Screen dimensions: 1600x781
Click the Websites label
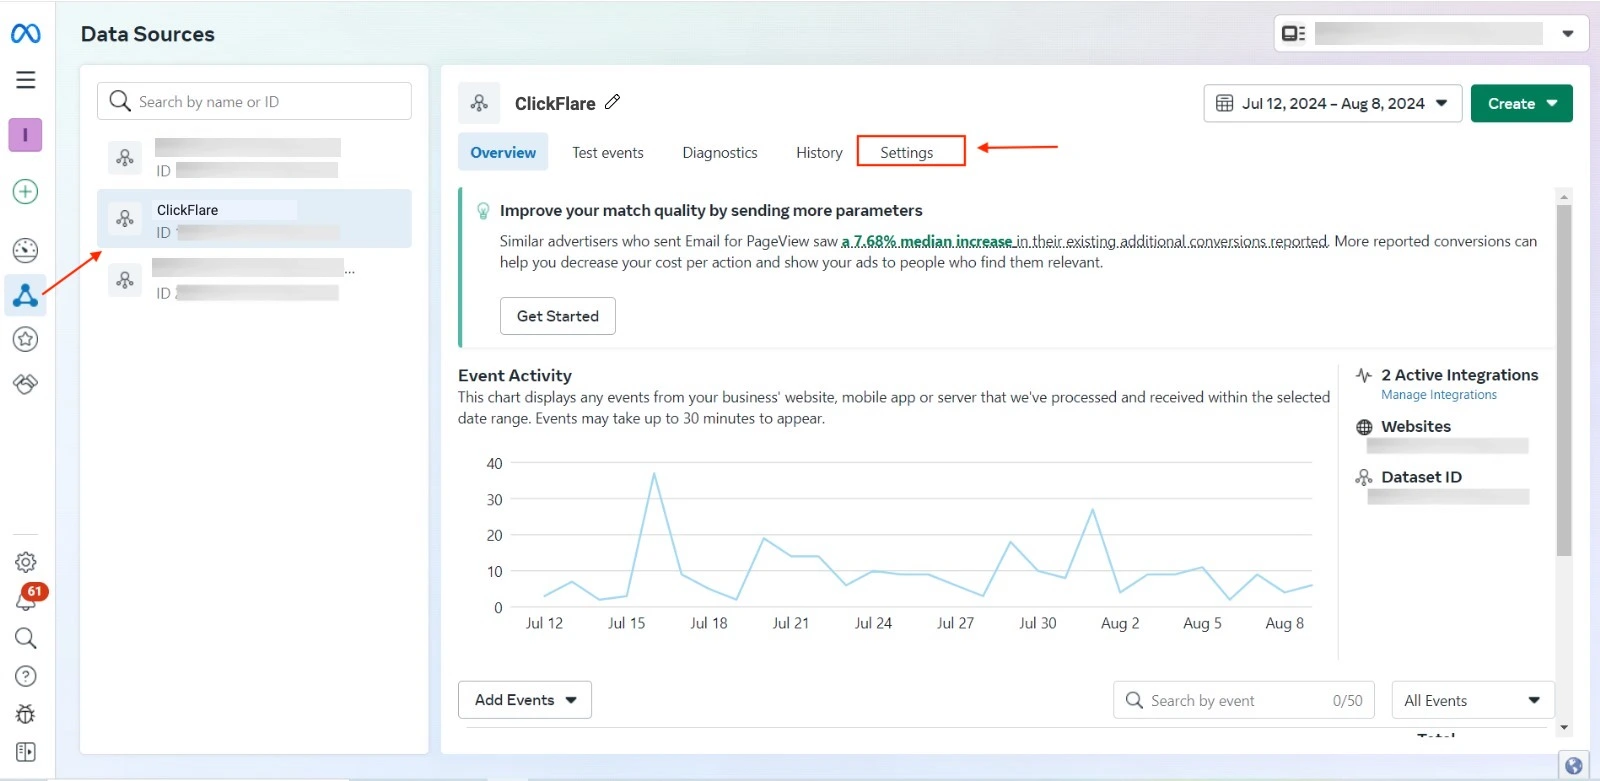1416,426
